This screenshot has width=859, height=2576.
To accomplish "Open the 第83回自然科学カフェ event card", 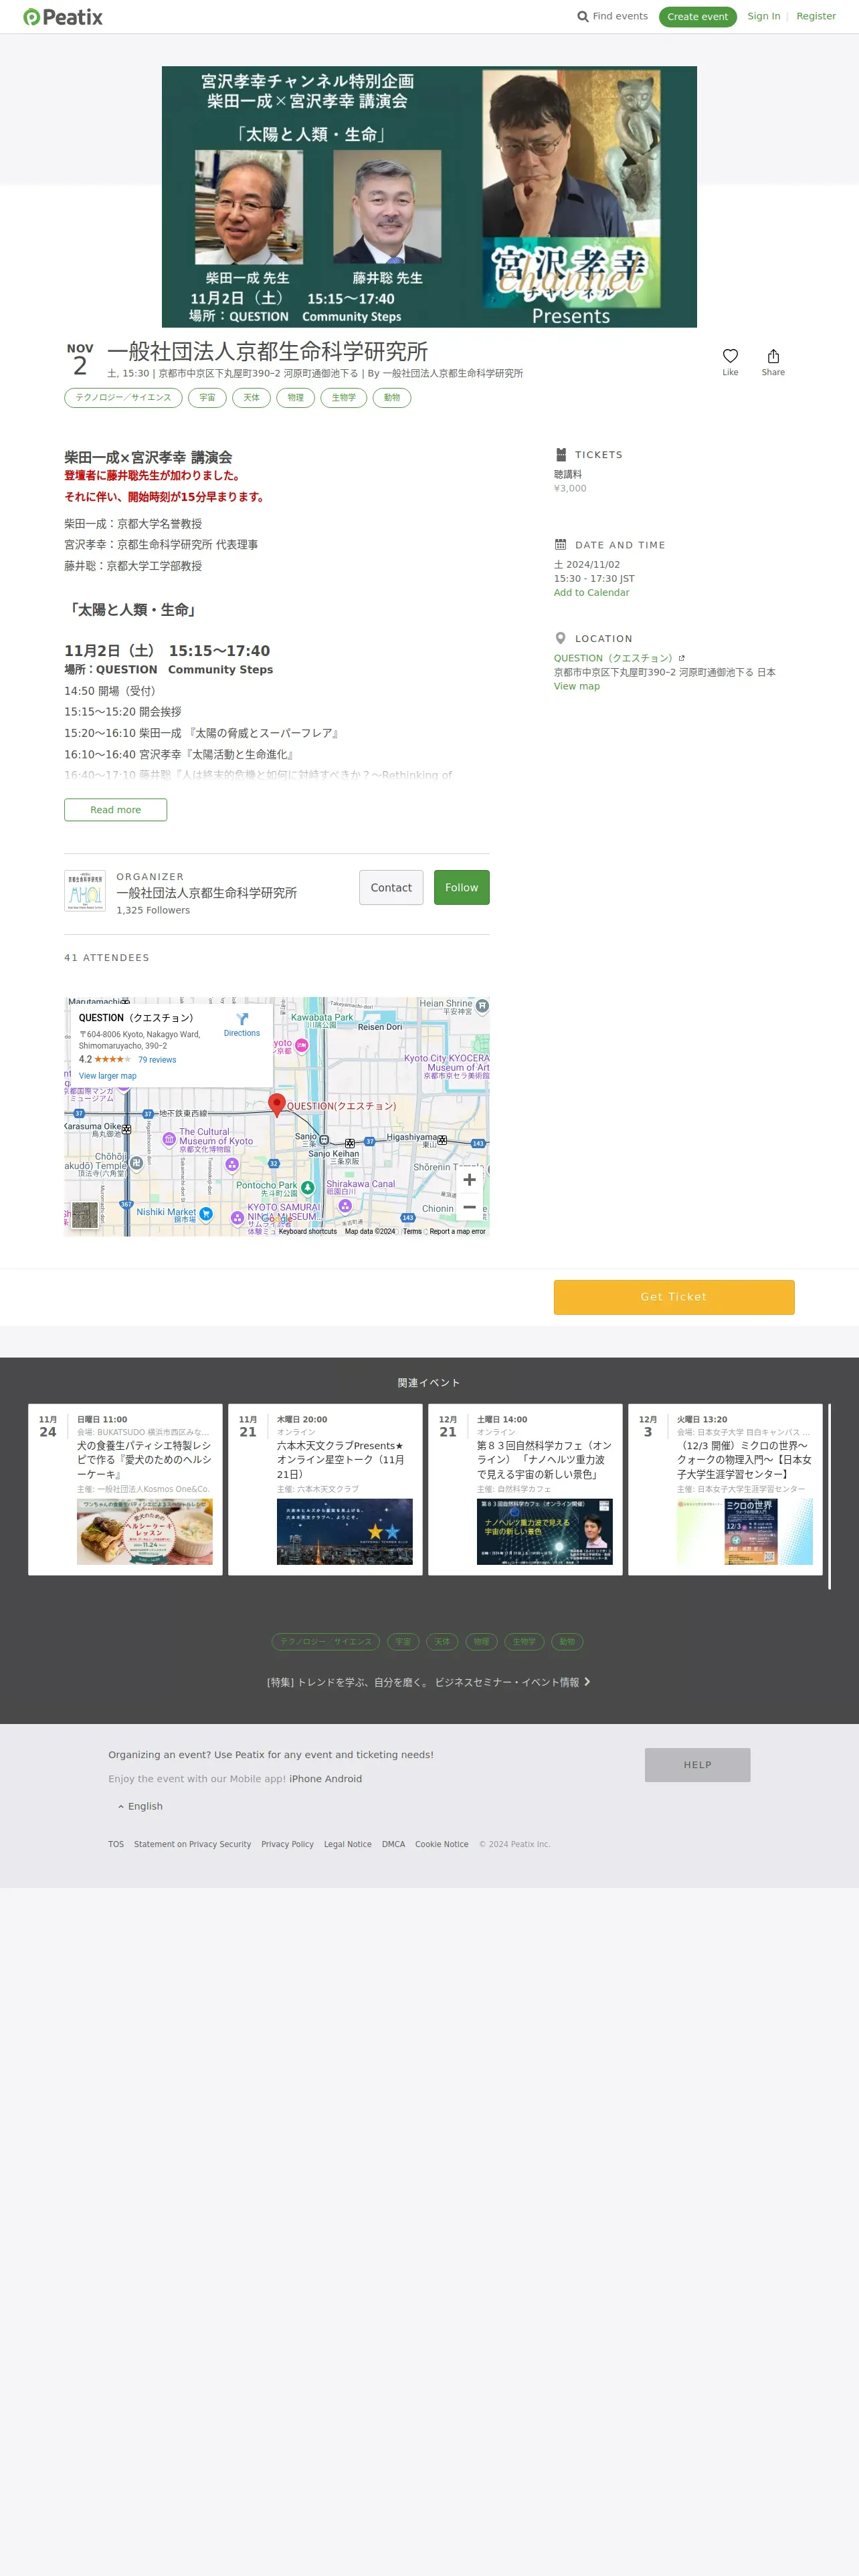I will tap(525, 1489).
